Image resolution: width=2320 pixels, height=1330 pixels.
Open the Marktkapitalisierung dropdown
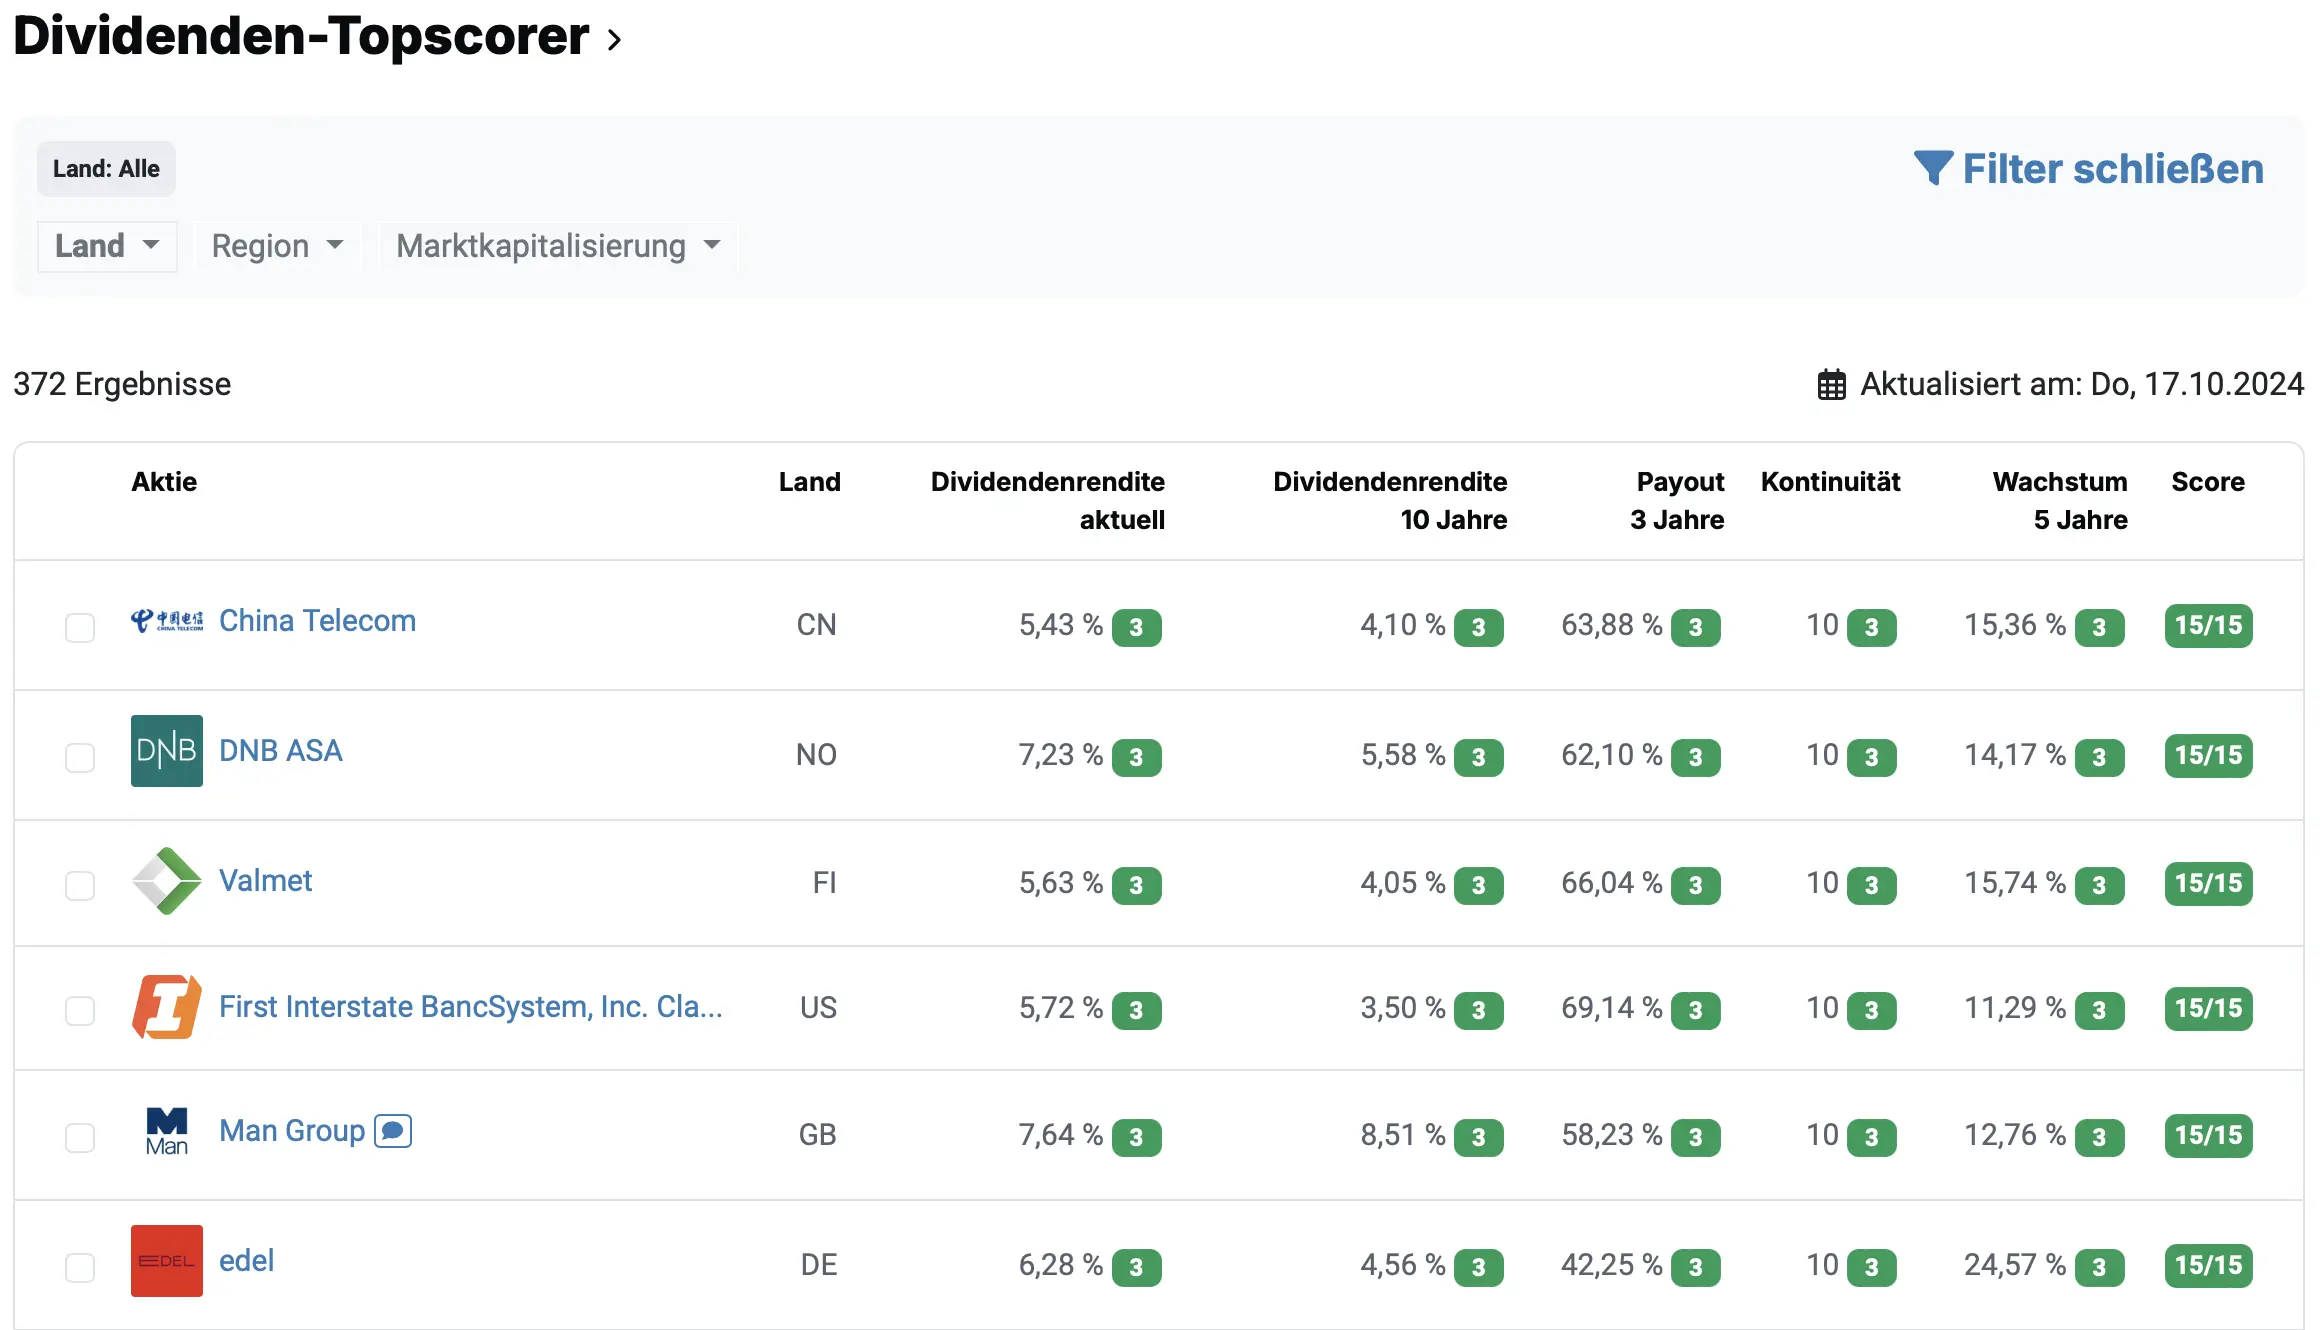[x=558, y=246]
